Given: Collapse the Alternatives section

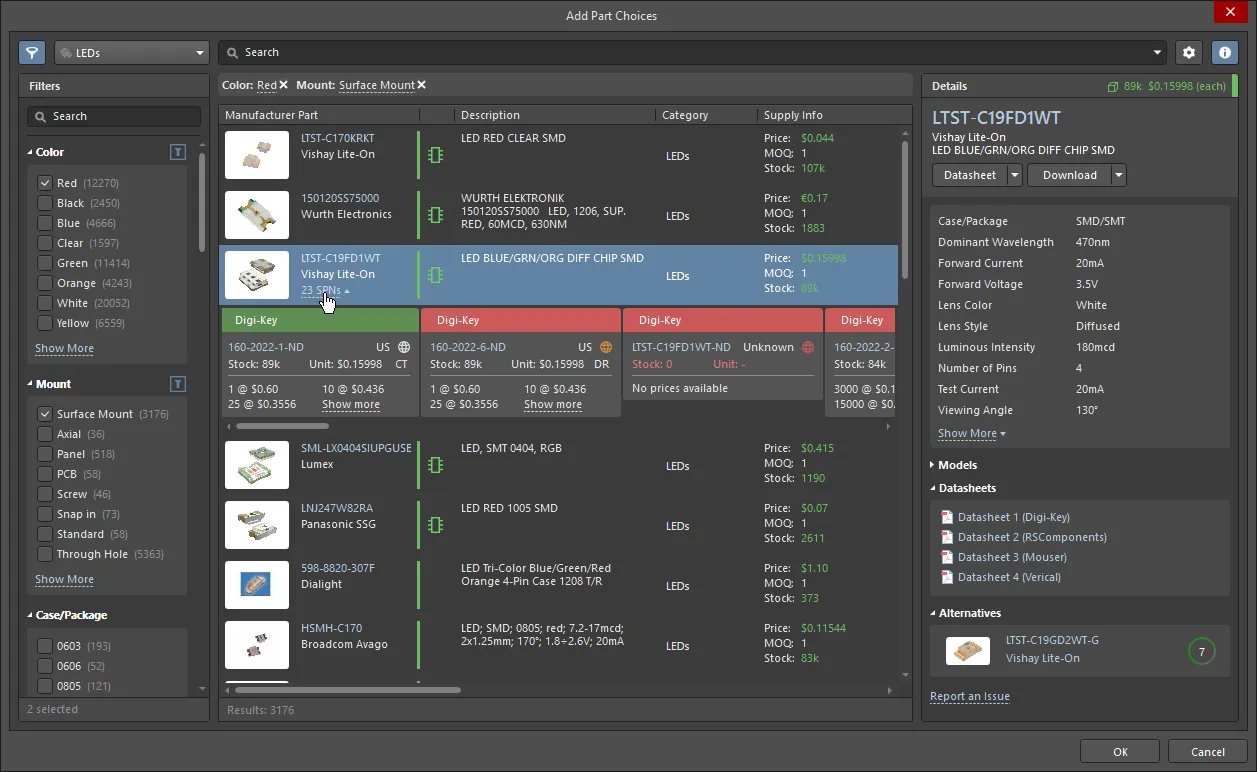Looking at the screenshot, I should point(933,613).
